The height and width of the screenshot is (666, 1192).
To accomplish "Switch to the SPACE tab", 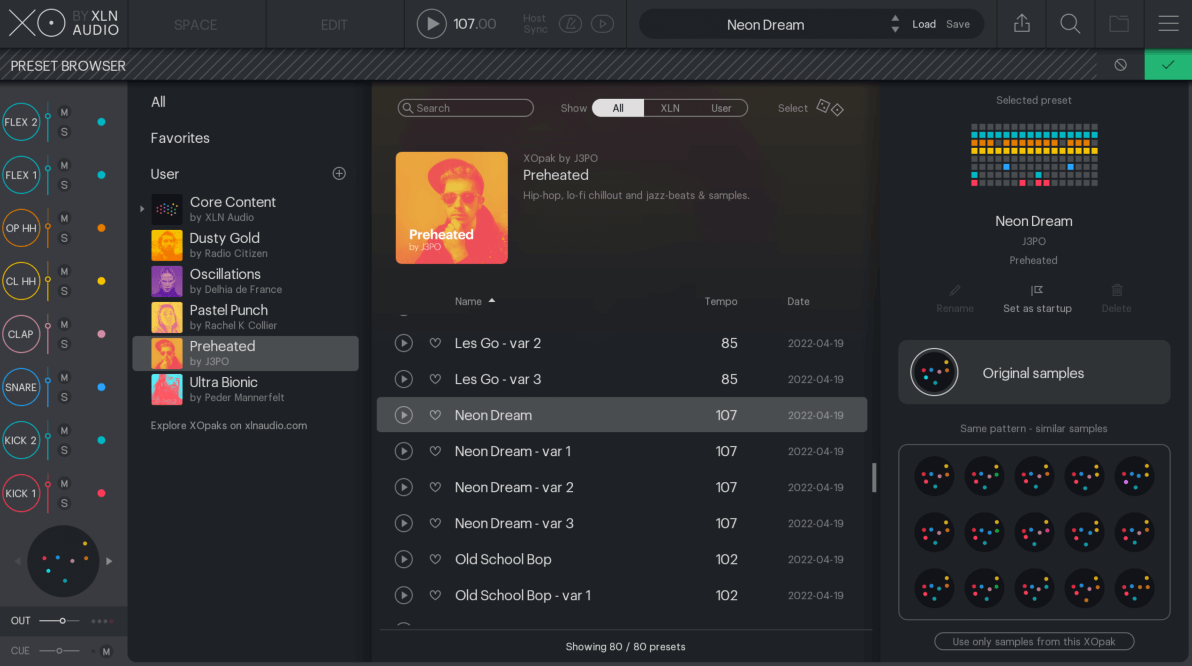I will (x=195, y=24).
